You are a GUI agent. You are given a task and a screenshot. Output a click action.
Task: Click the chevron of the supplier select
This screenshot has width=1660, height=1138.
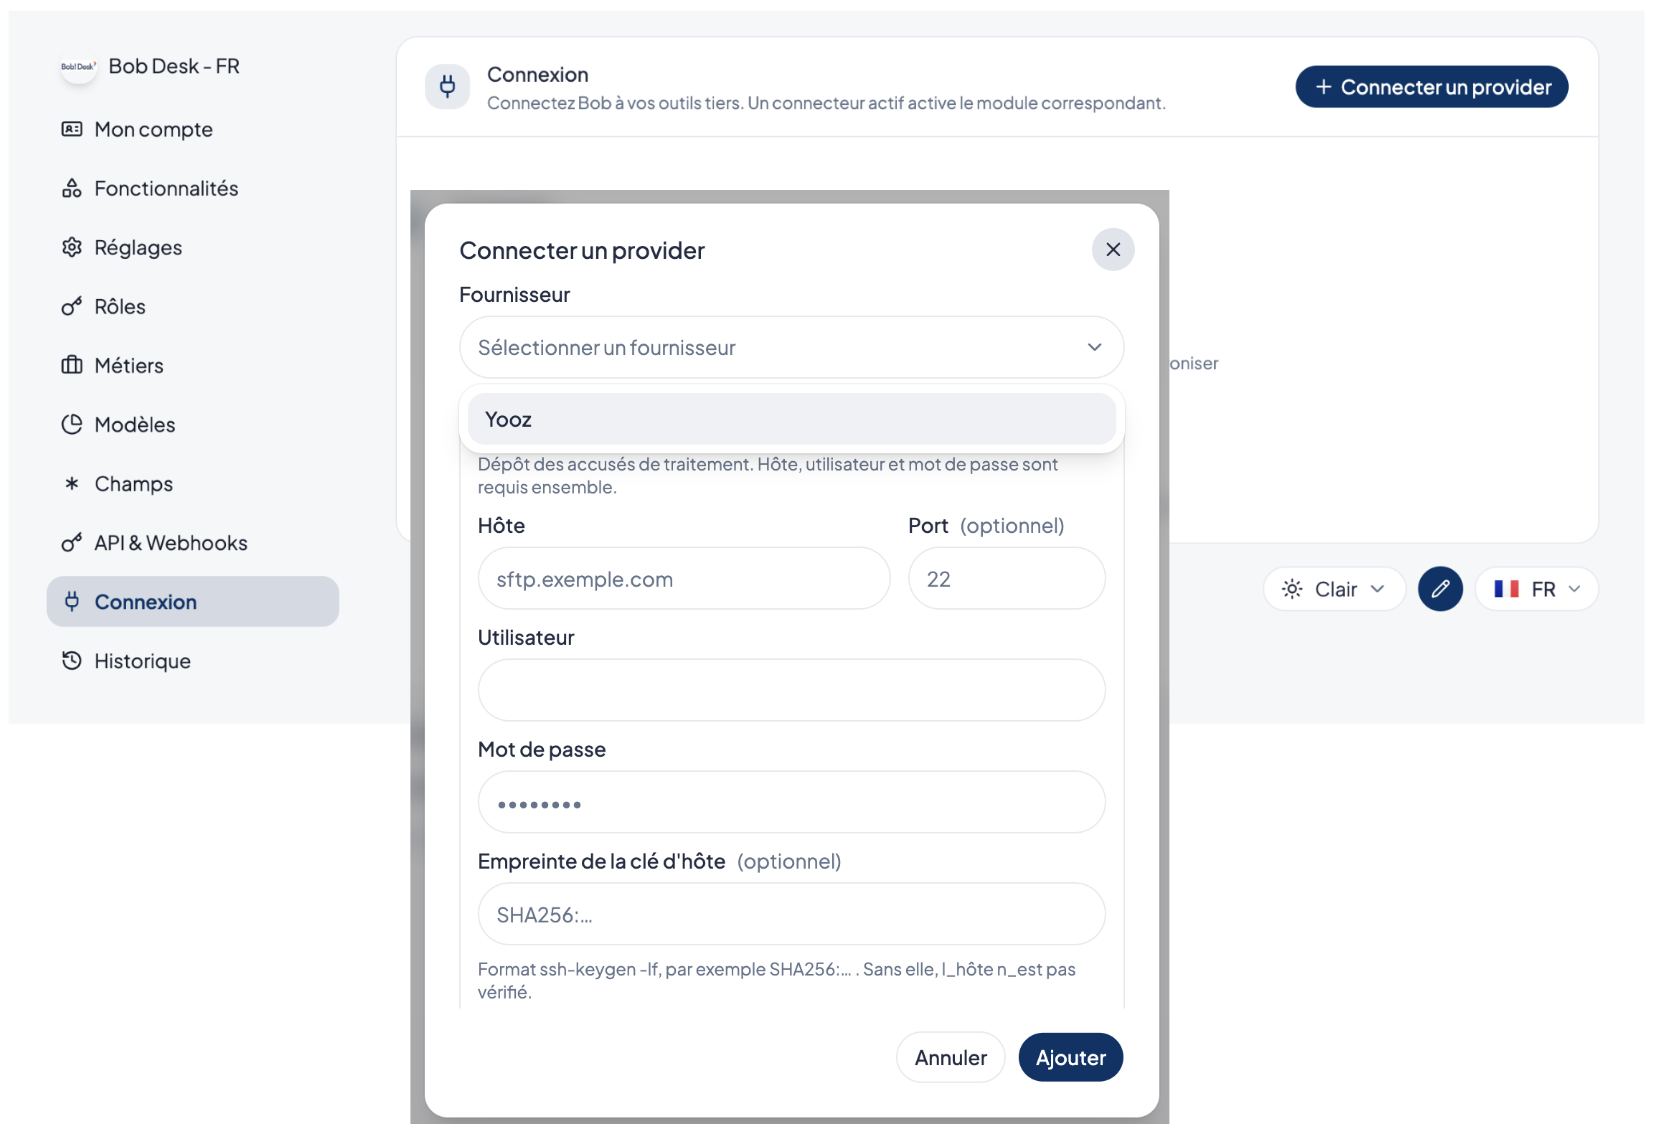(1094, 347)
